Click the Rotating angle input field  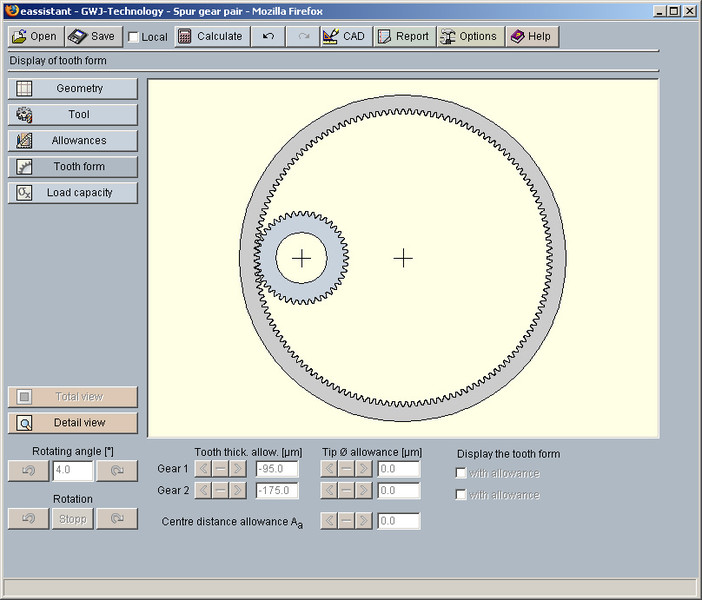pyautogui.click(x=72, y=470)
